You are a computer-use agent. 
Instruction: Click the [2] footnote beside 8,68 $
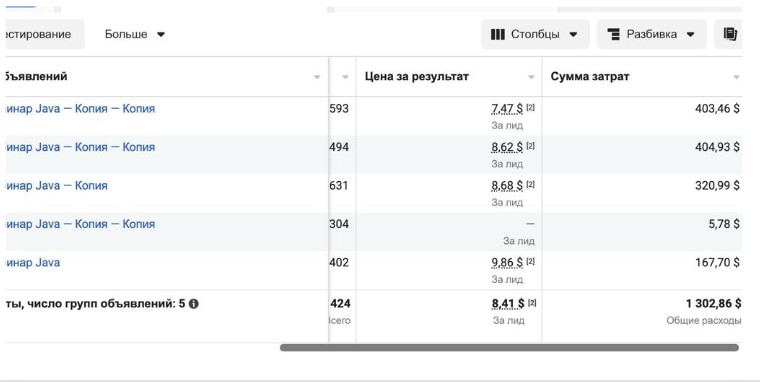tap(531, 184)
